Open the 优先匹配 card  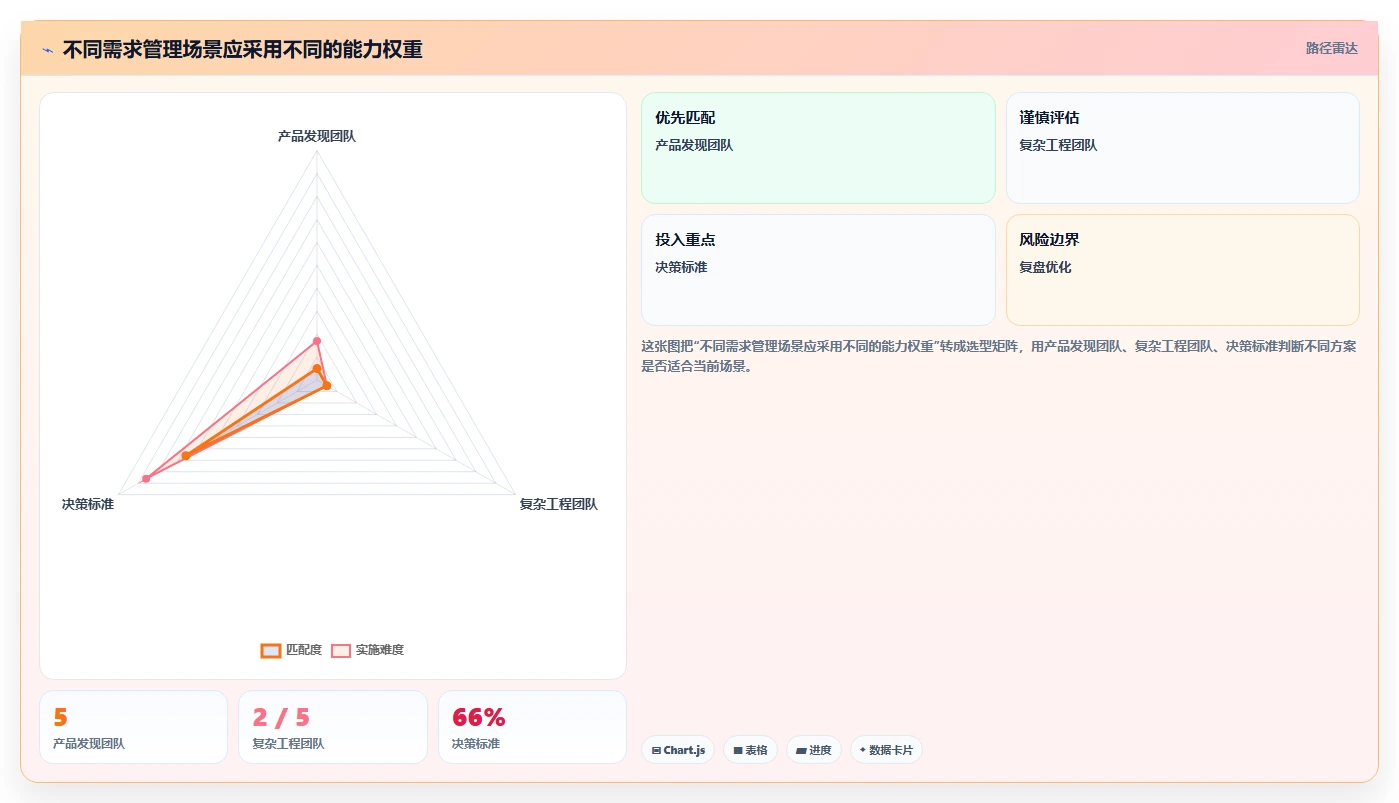coord(818,148)
